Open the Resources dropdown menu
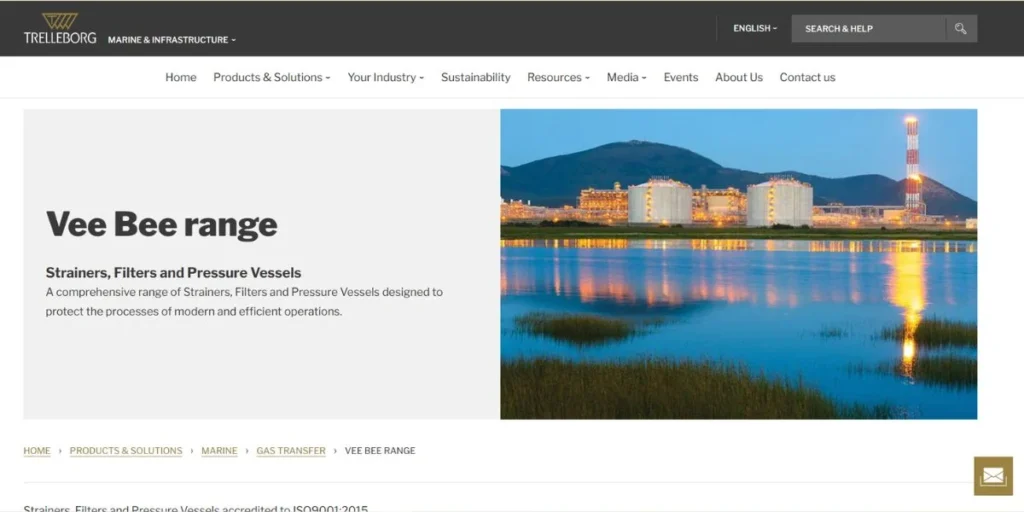The width and height of the screenshot is (1024, 512). pos(558,77)
